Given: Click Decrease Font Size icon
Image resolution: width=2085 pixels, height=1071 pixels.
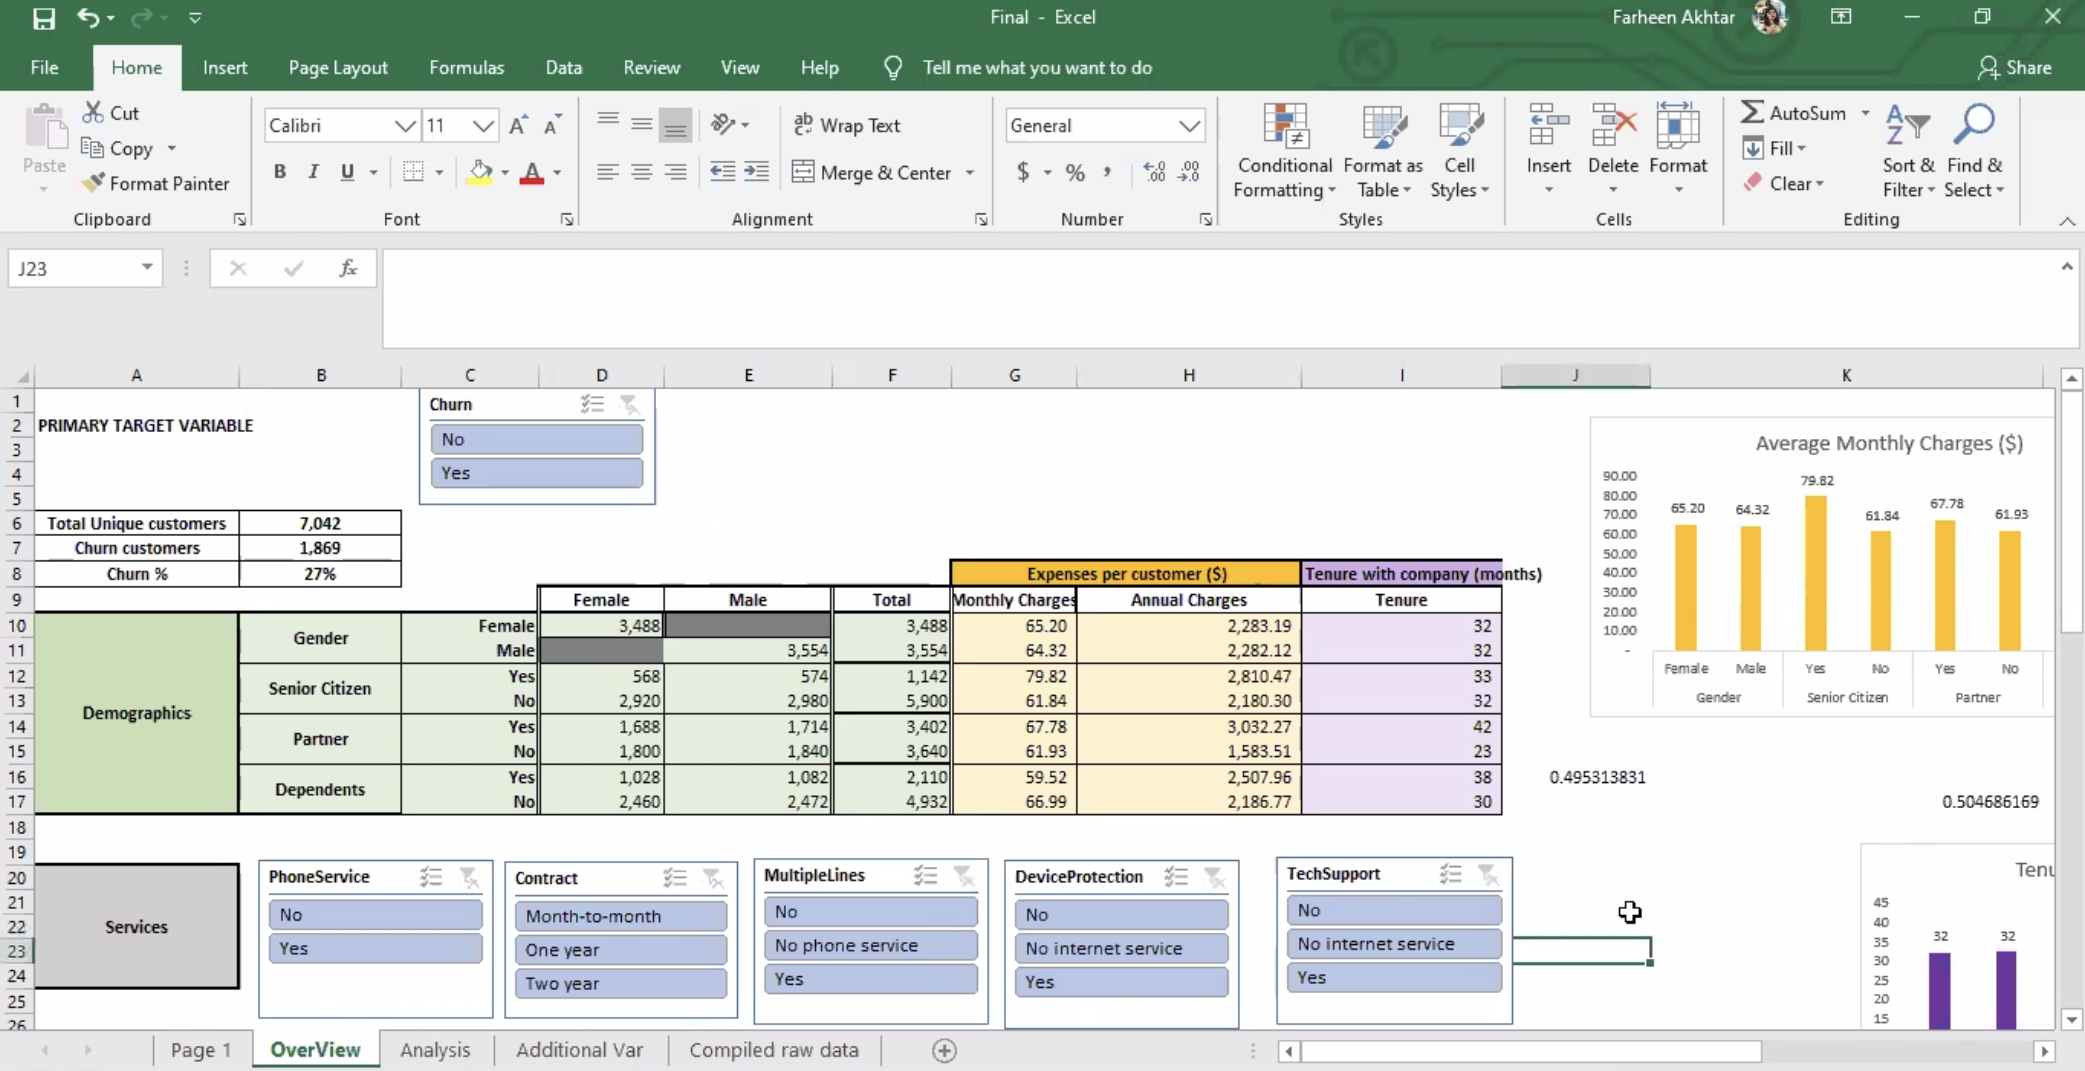Looking at the screenshot, I should tap(552, 125).
